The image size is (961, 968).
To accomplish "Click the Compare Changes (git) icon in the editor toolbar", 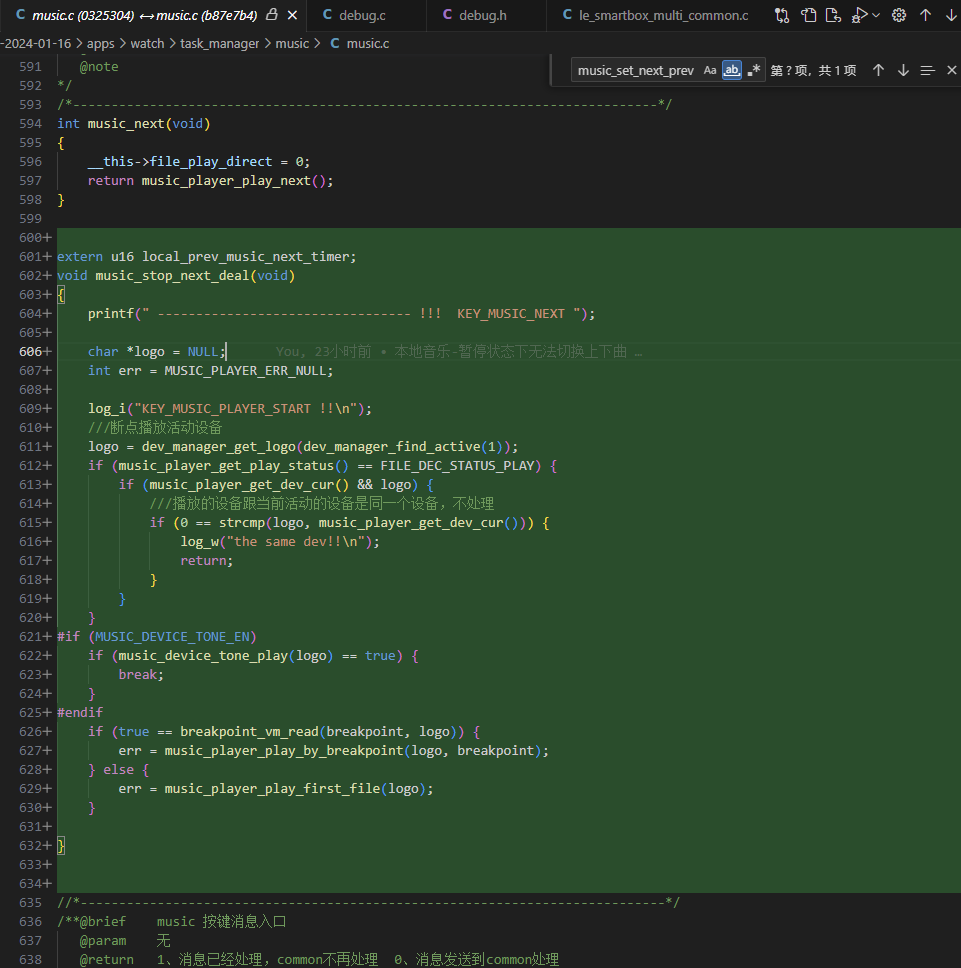I will click(x=782, y=15).
